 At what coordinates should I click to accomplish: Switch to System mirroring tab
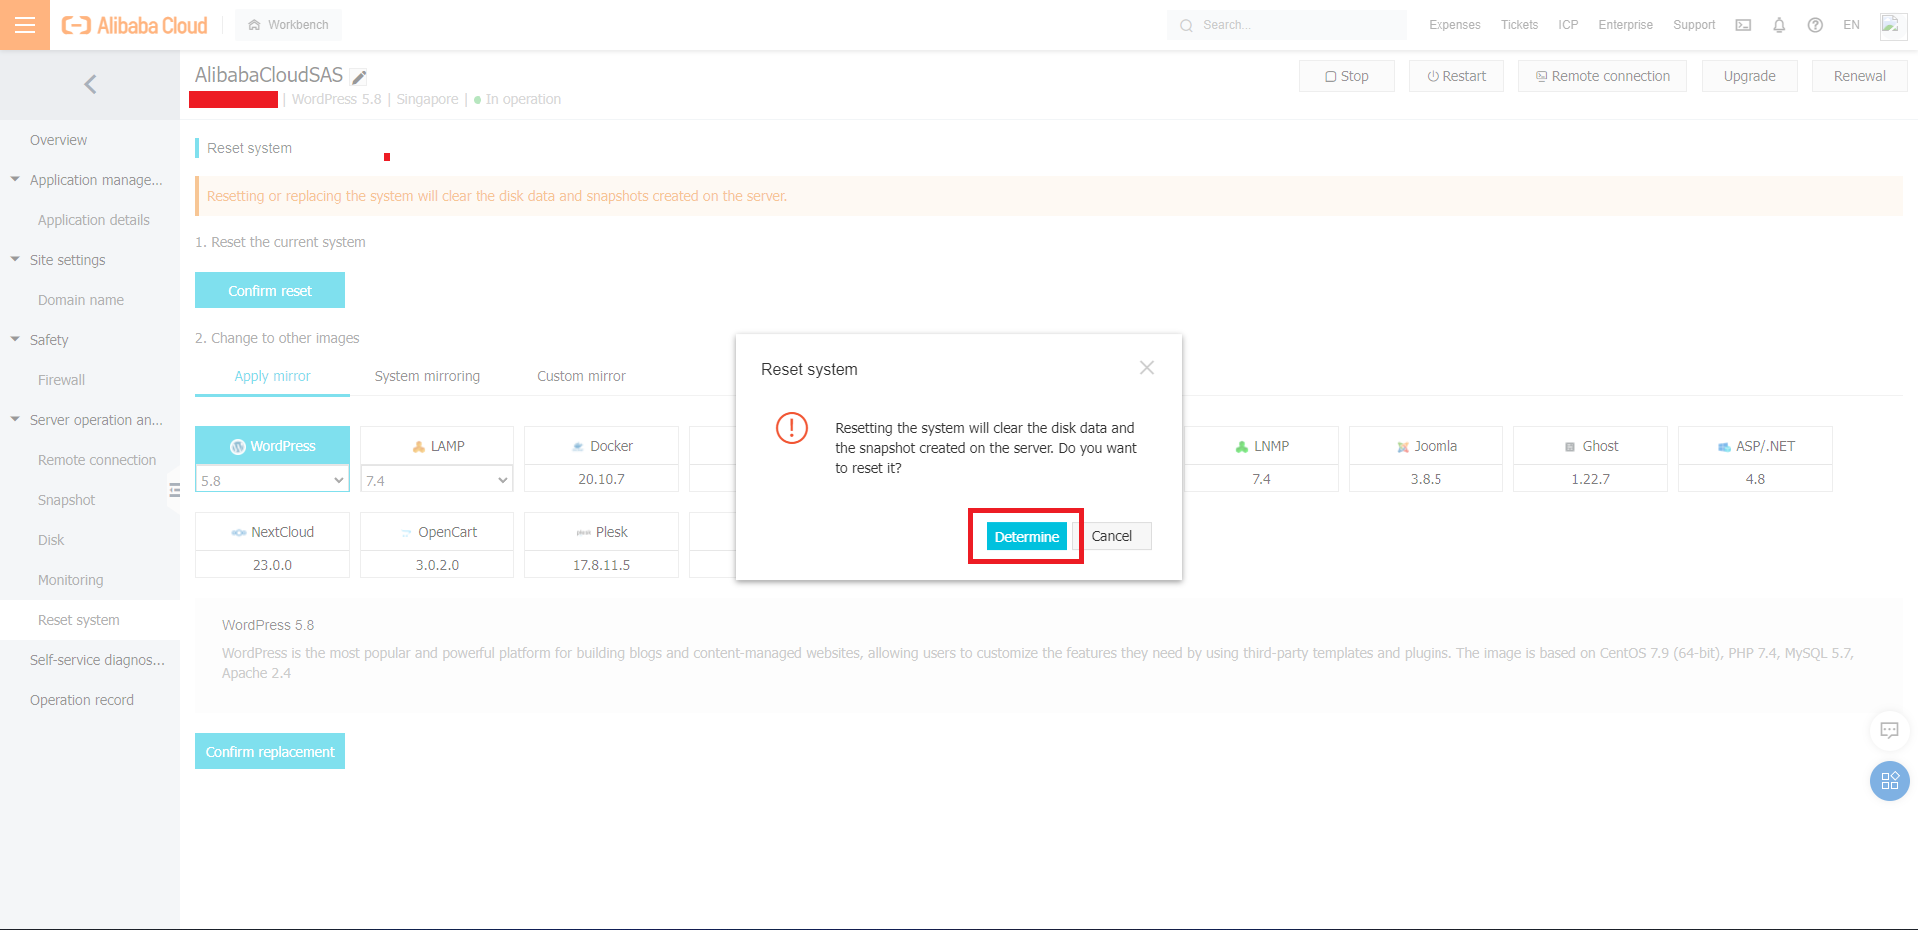[x=427, y=376]
